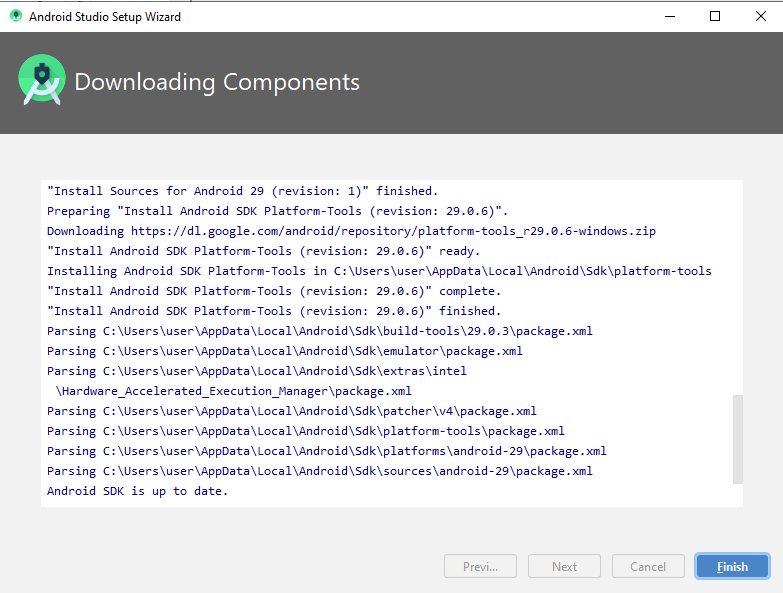This screenshot has width=783, height=593.
Task: Click the Hardware_Accelerated_Execution_Manager log line
Action: tap(233, 391)
